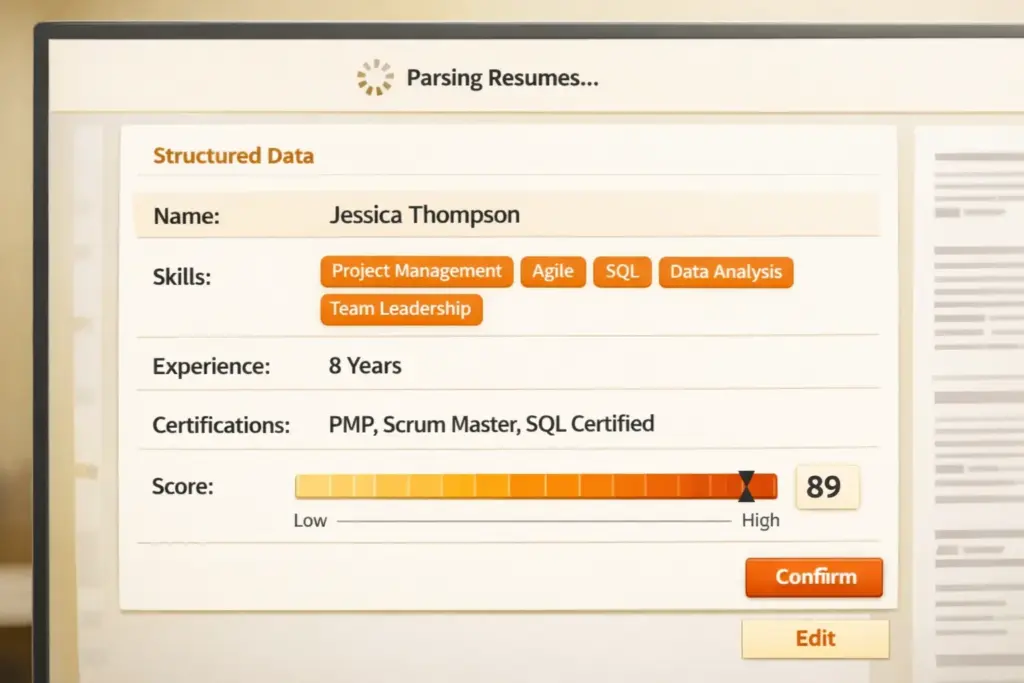
Task: Click the Edit button
Action: (815, 638)
